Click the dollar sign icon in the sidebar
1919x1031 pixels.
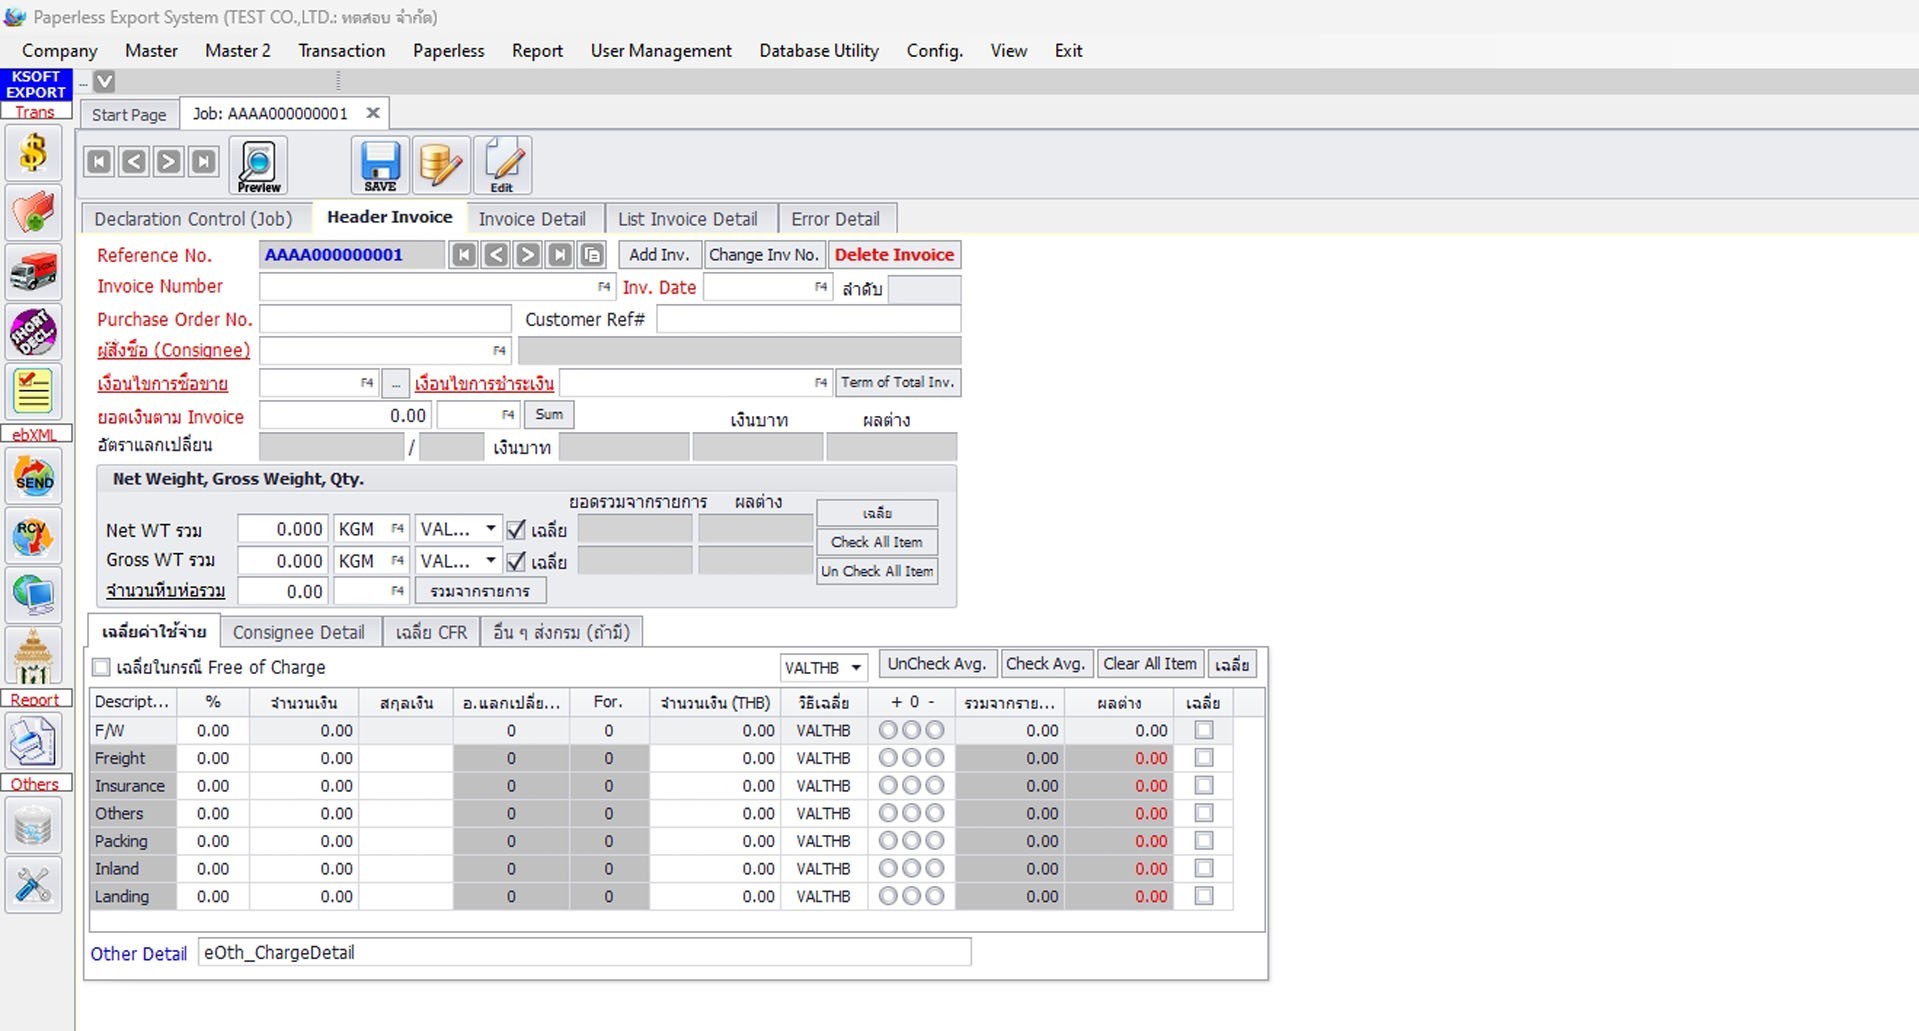[x=33, y=153]
